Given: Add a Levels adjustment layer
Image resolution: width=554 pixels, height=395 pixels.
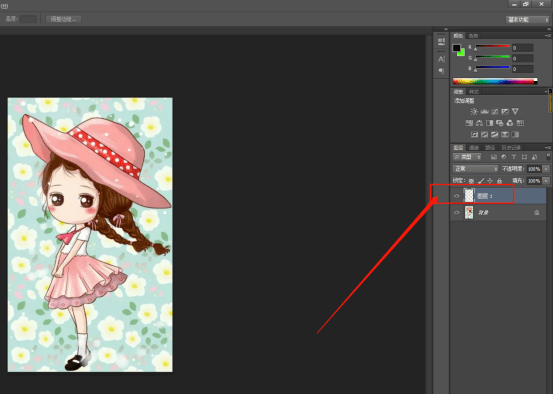Looking at the screenshot, I should click(x=484, y=112).
